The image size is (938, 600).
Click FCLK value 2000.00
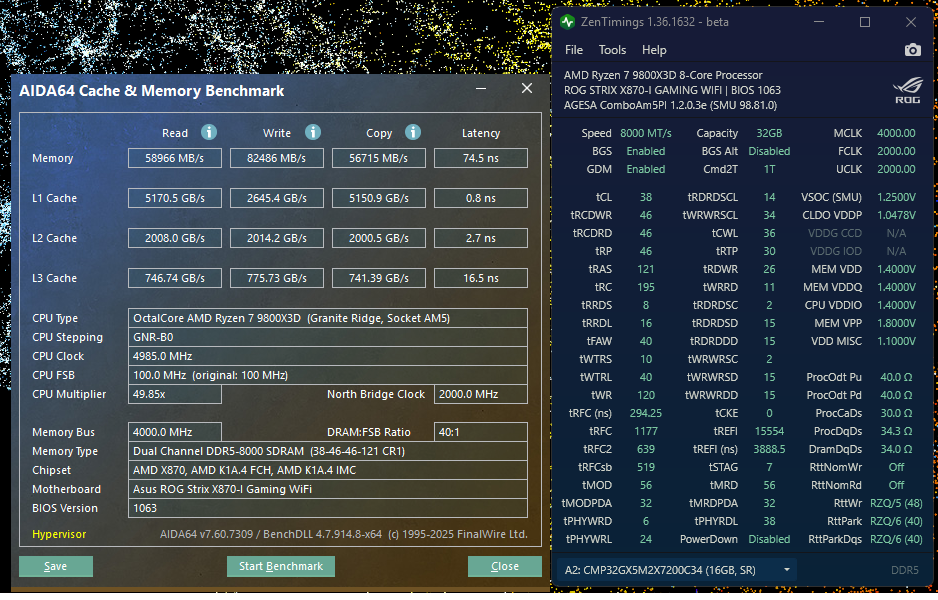[896, 151]
